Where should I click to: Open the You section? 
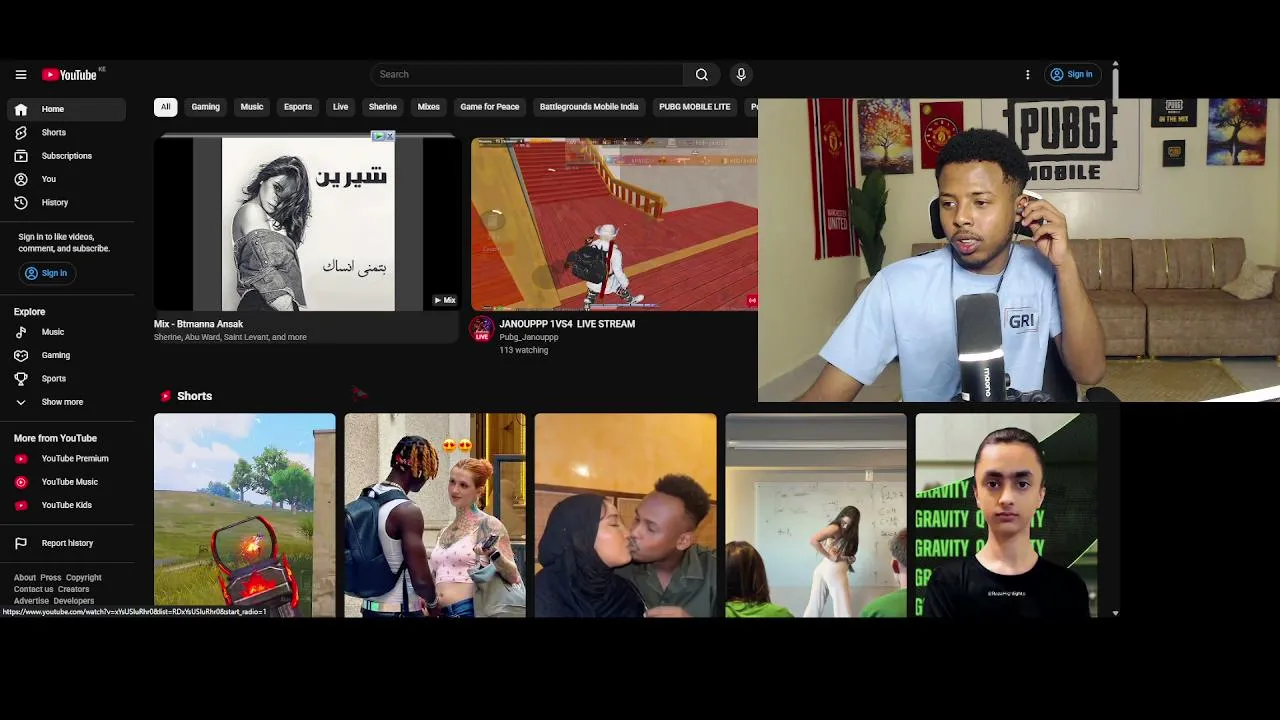click(67, 179)
